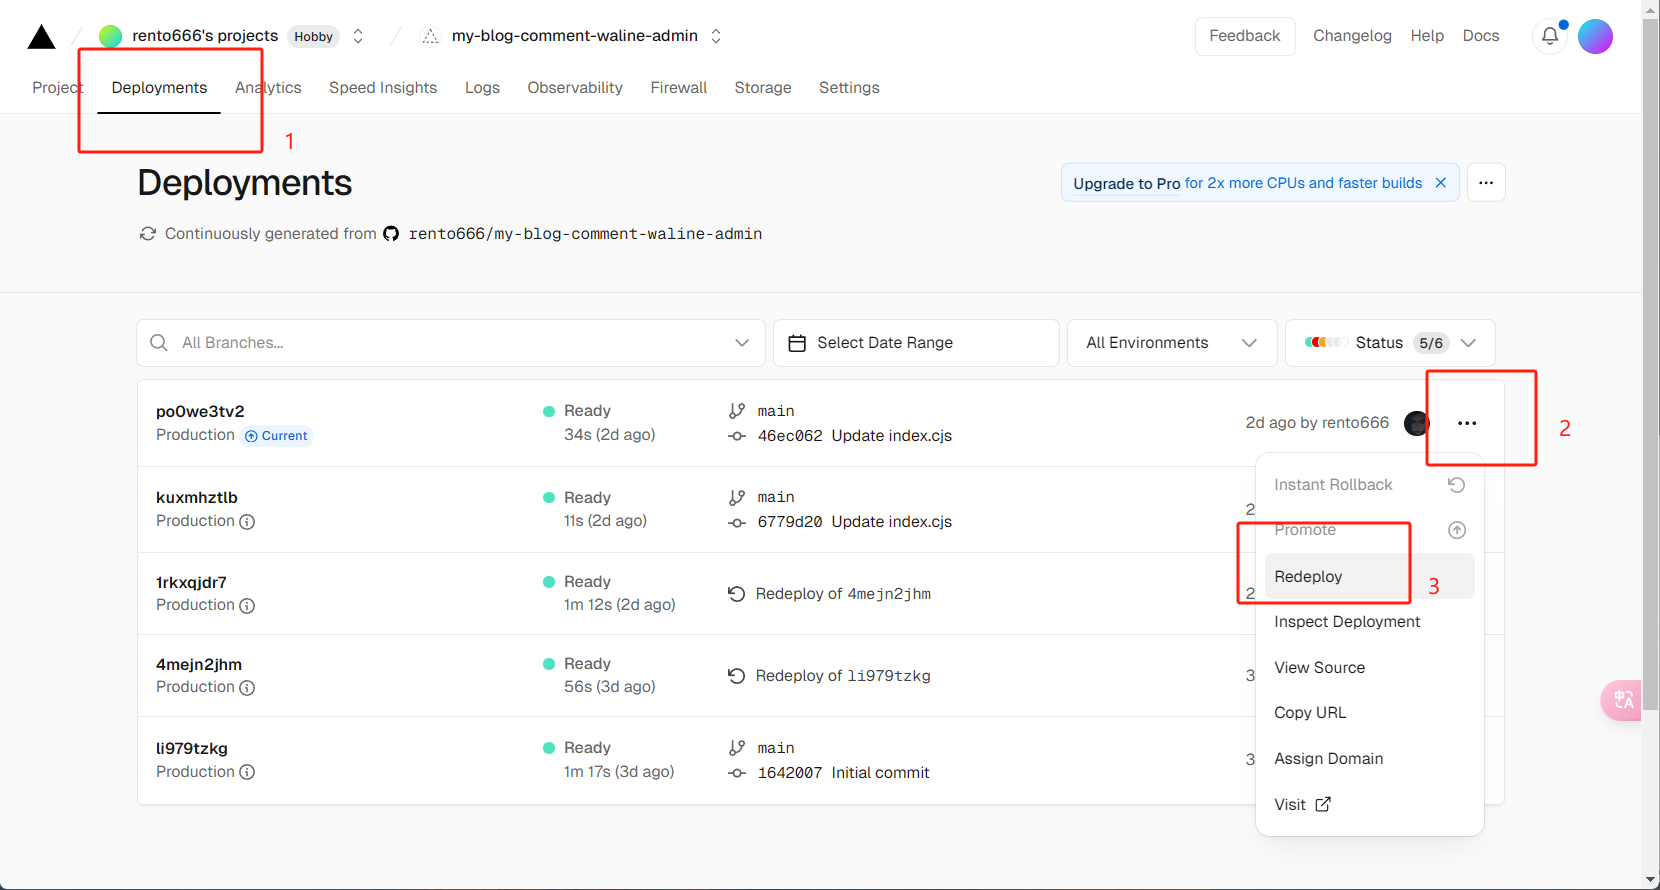The width and height of the screenshot is (1660, 890).
Task: Open the more options button beside the banner
Action: 1486,183
